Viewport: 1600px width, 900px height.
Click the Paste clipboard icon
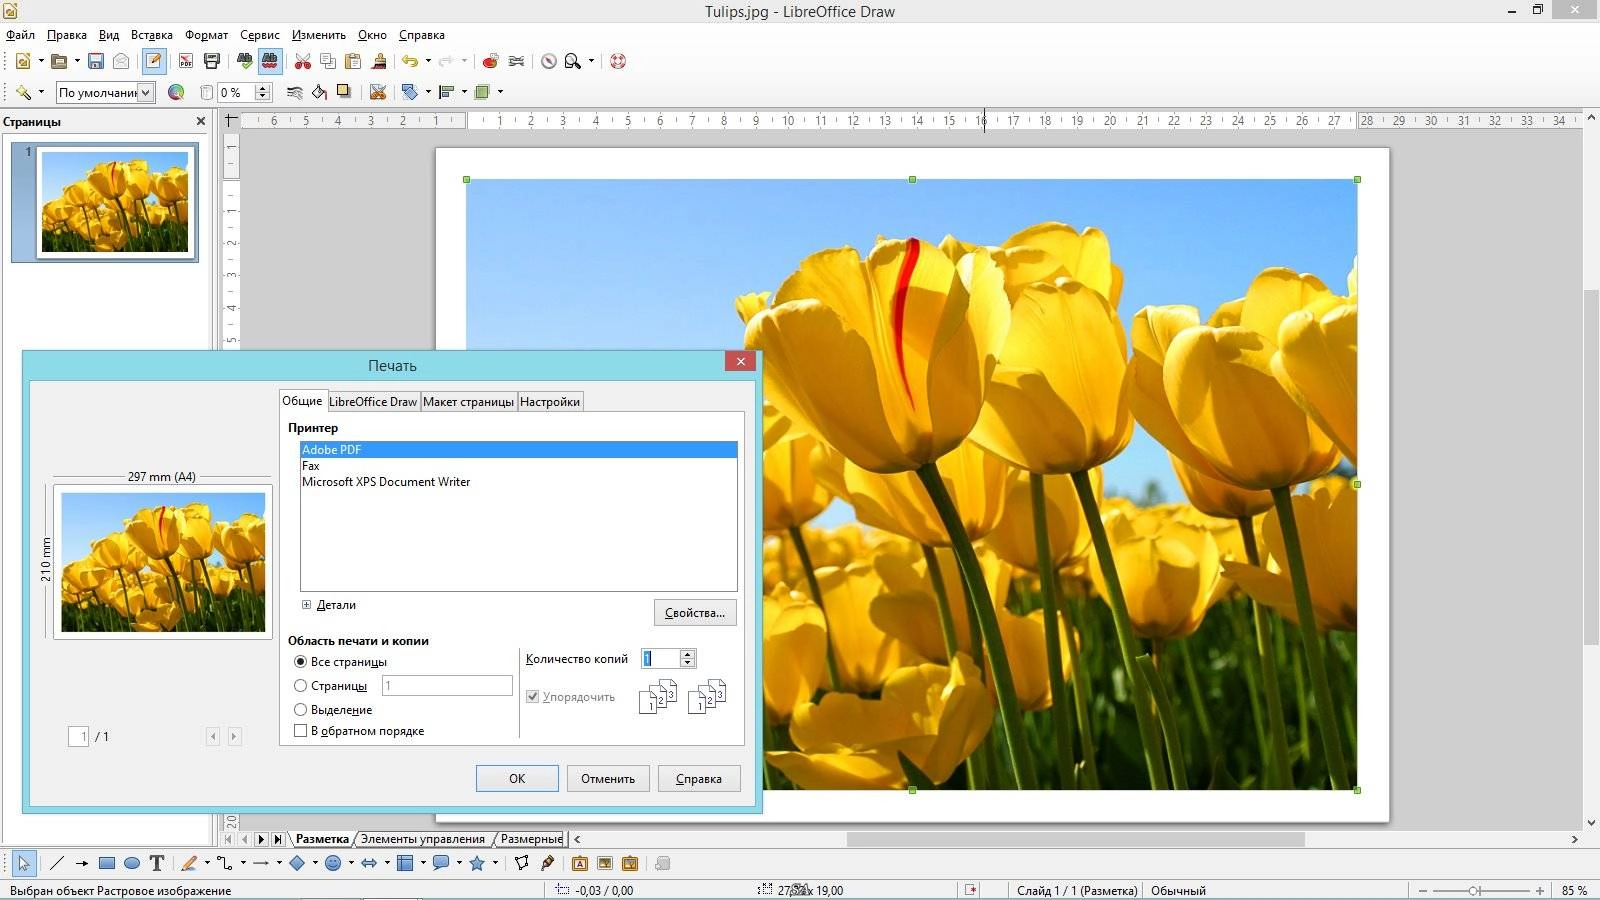(x=353, y=61)
